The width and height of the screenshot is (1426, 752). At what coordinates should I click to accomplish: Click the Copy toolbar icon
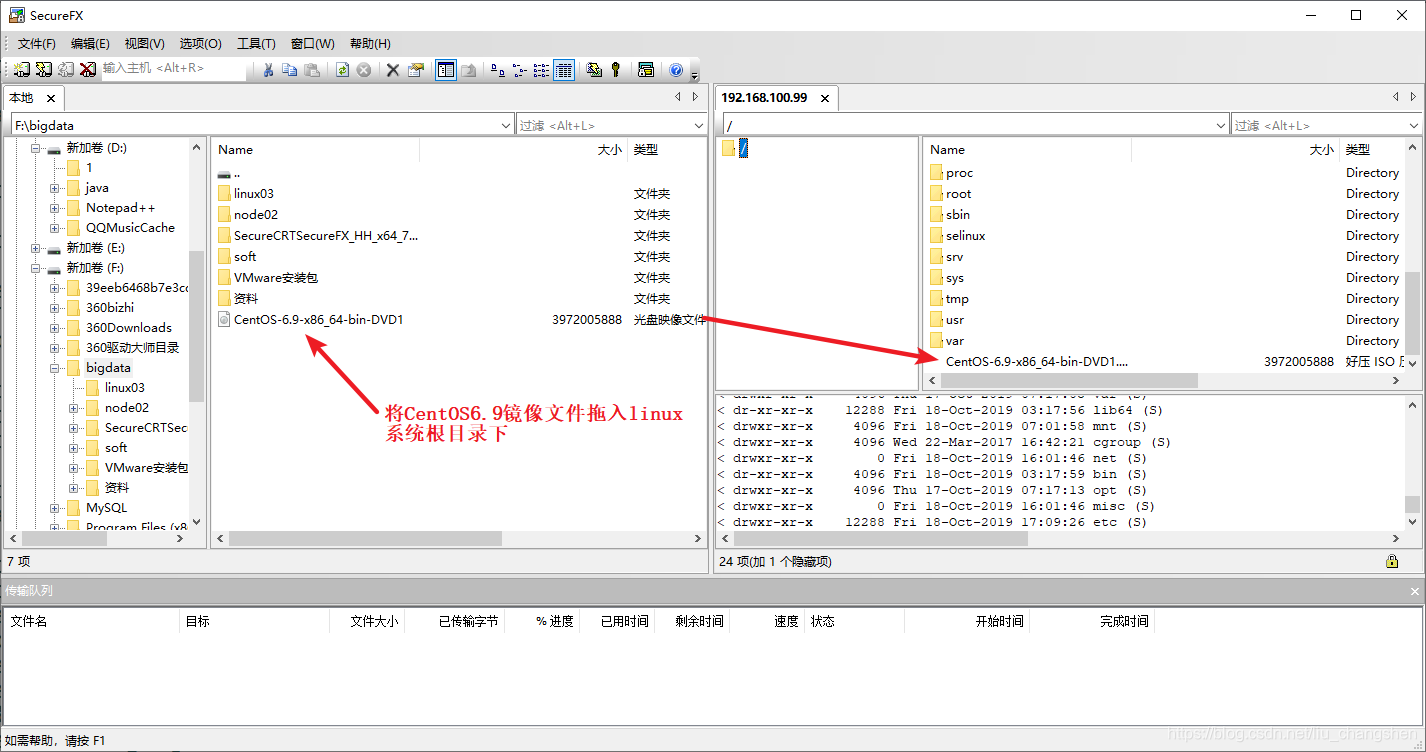(290, 69)
